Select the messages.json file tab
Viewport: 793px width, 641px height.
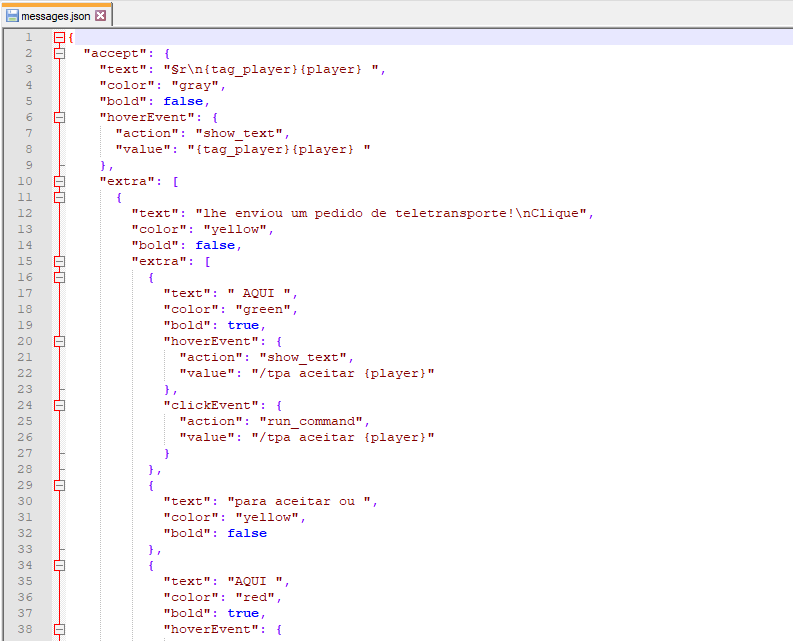(56, 16)
